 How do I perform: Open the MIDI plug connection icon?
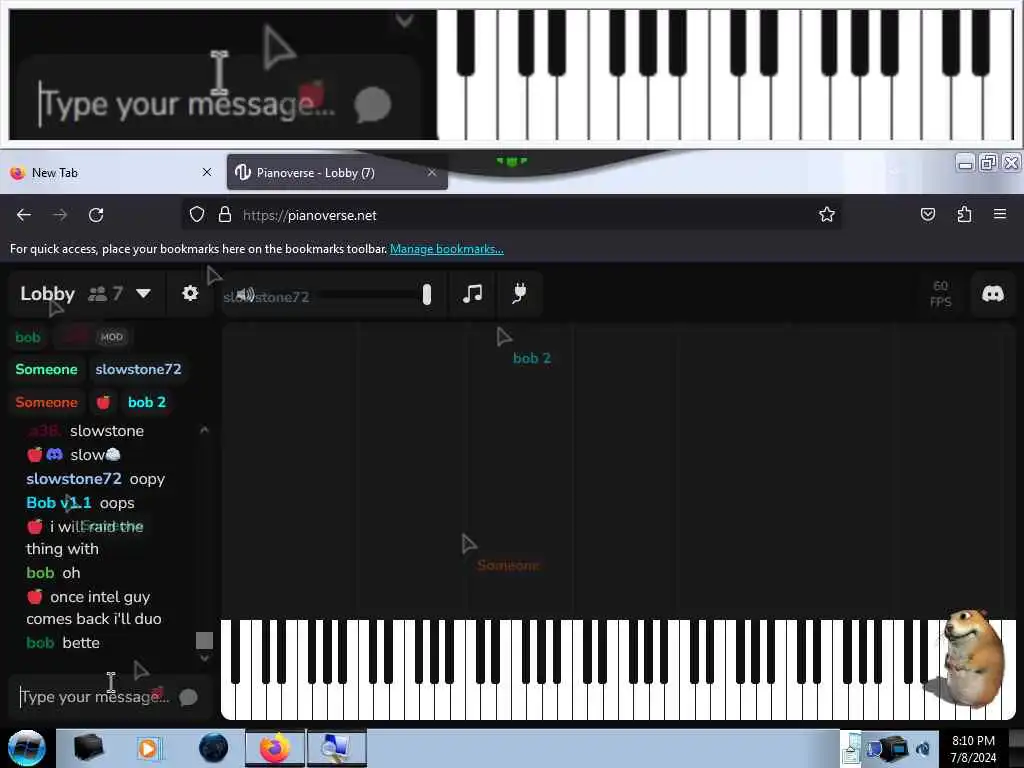[520, 293]
